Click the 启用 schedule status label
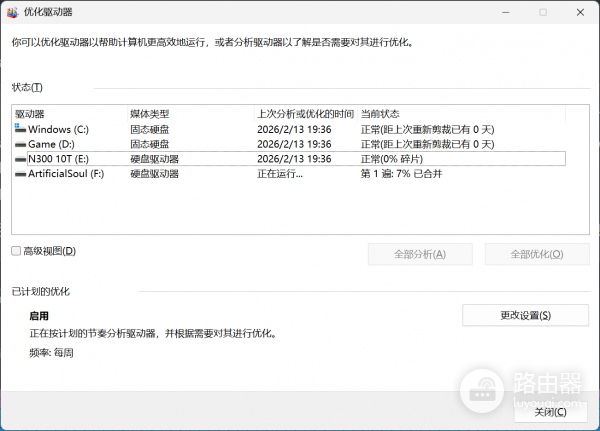 tap(39, 316)
